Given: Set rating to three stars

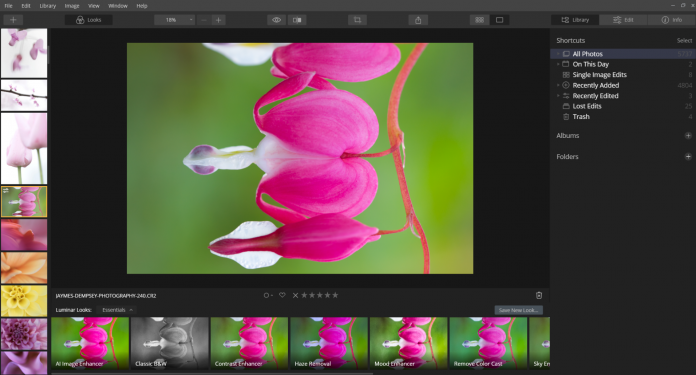Looking at the screenshot, I should point(320,295).
